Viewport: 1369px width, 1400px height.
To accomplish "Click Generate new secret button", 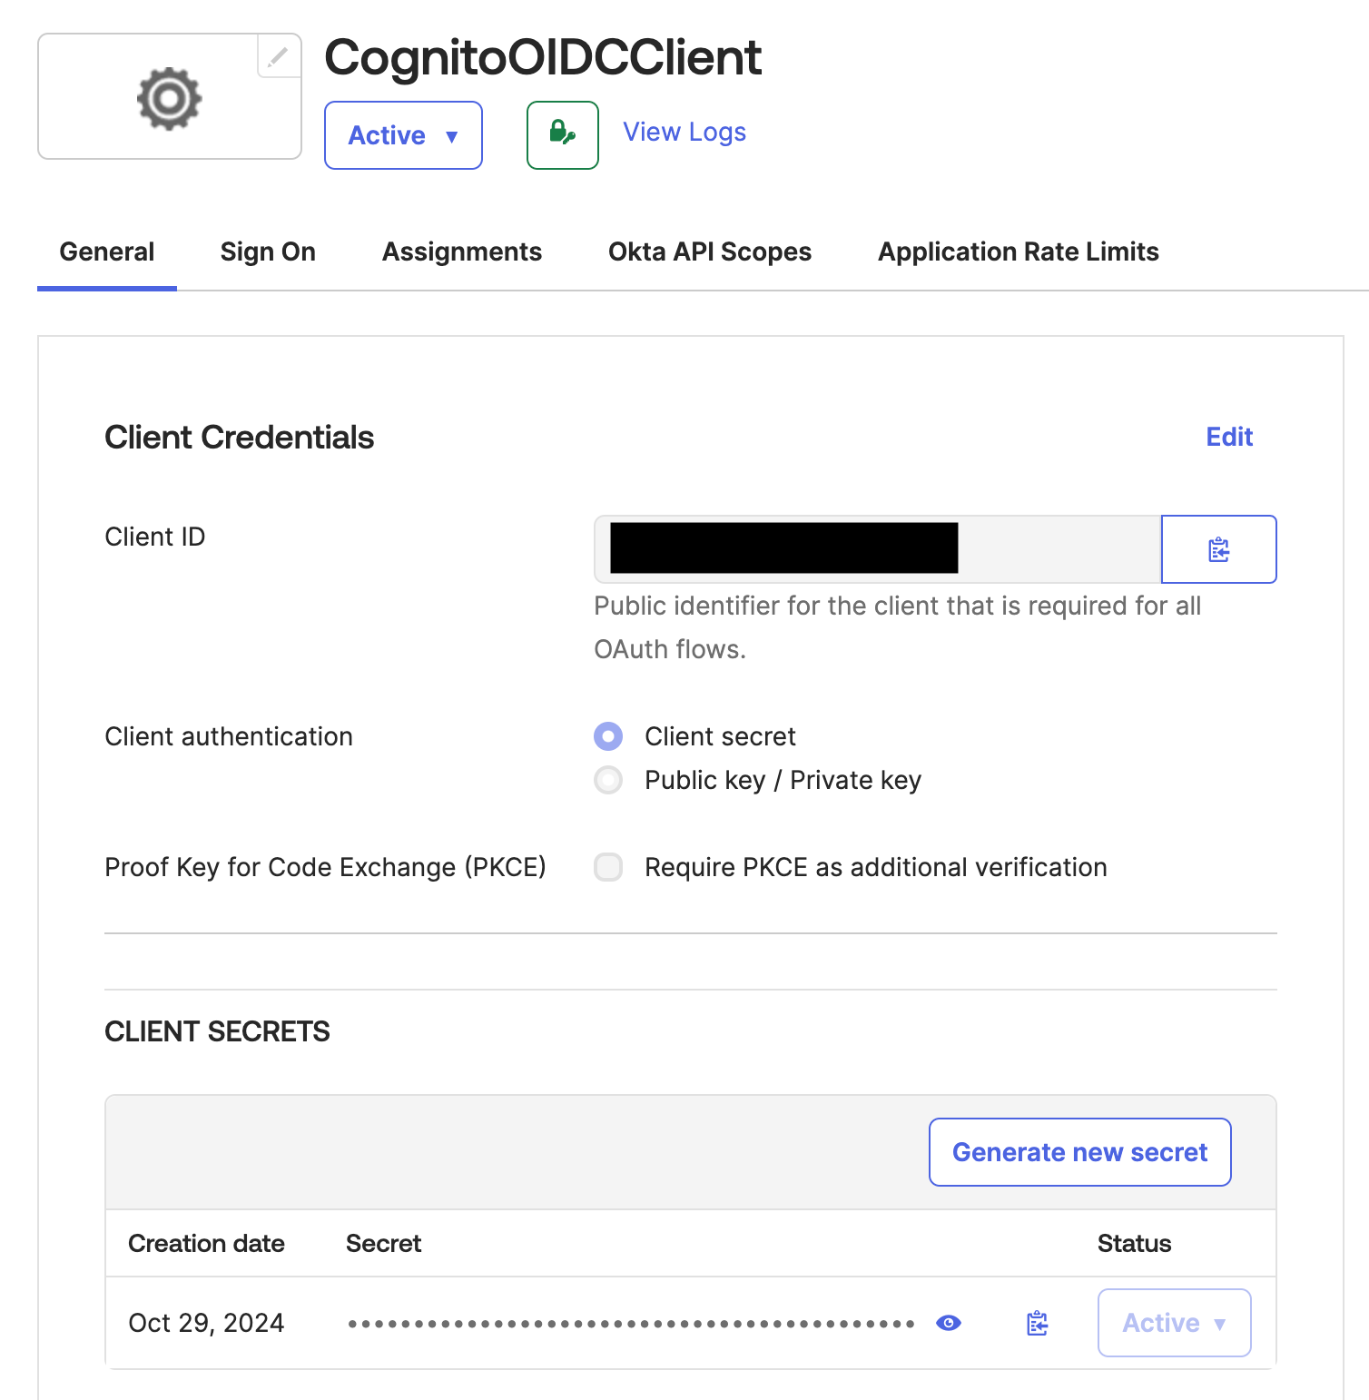I will click(1080, 1152).
